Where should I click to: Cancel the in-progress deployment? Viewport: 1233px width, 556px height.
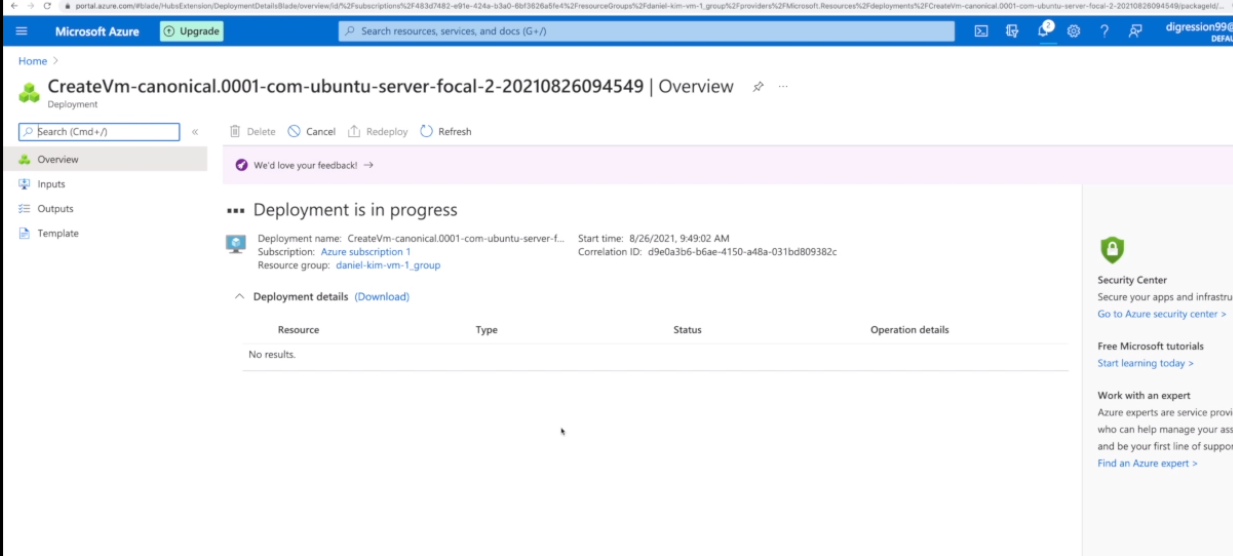[x=312, y=132]
